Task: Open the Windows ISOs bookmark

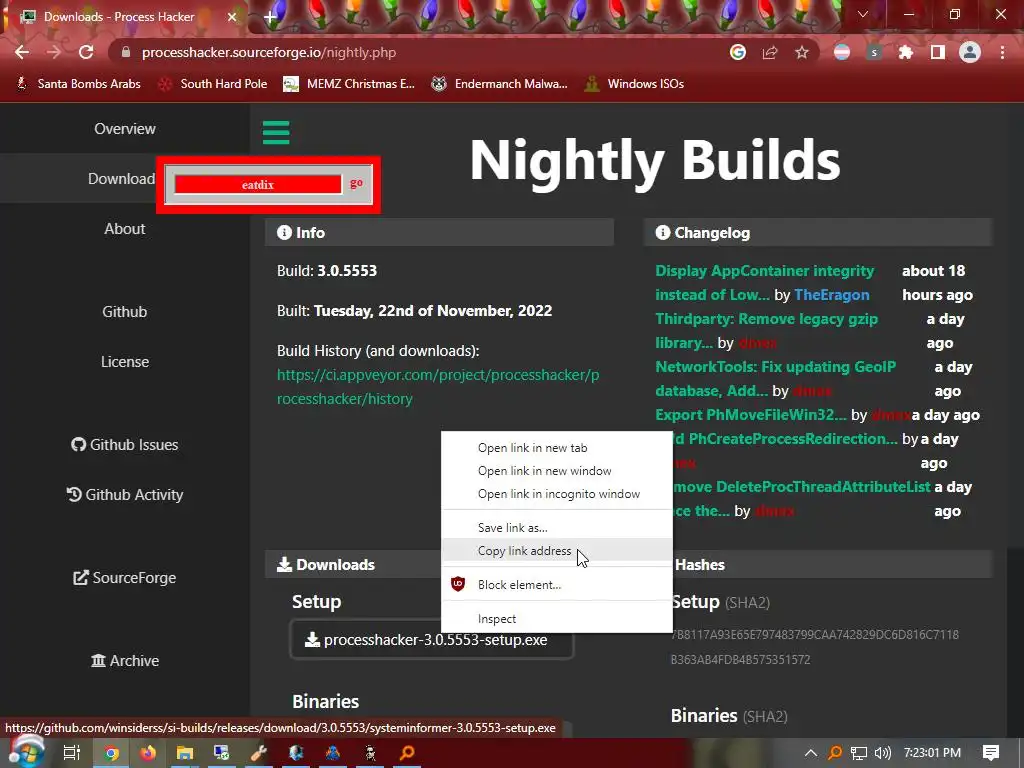Action: pos(634,84)
